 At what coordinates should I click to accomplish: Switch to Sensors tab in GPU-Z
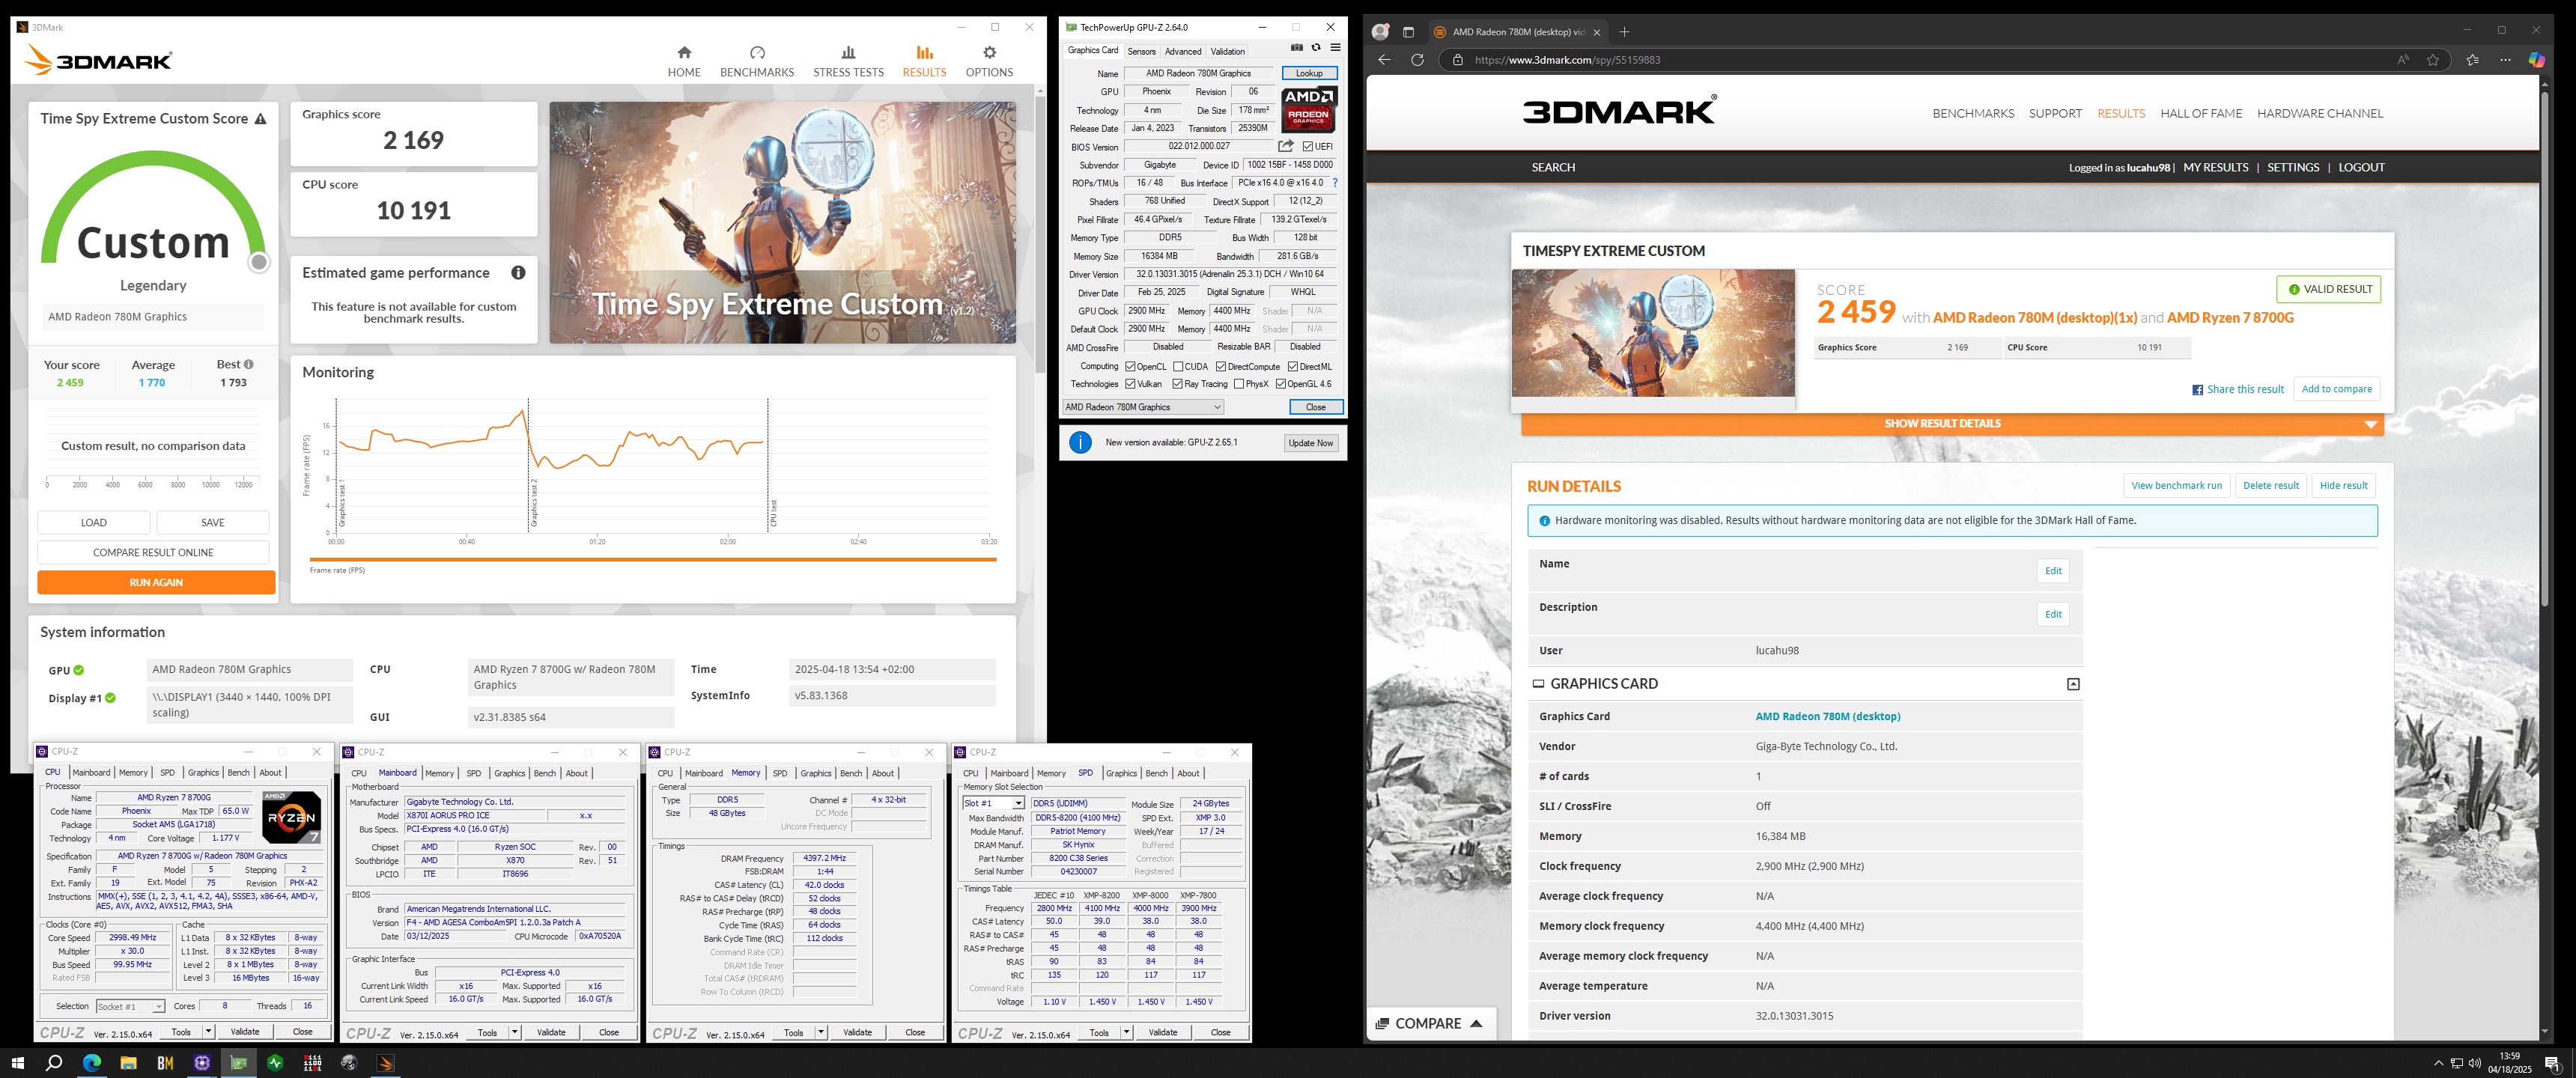tap(1141, 51)
